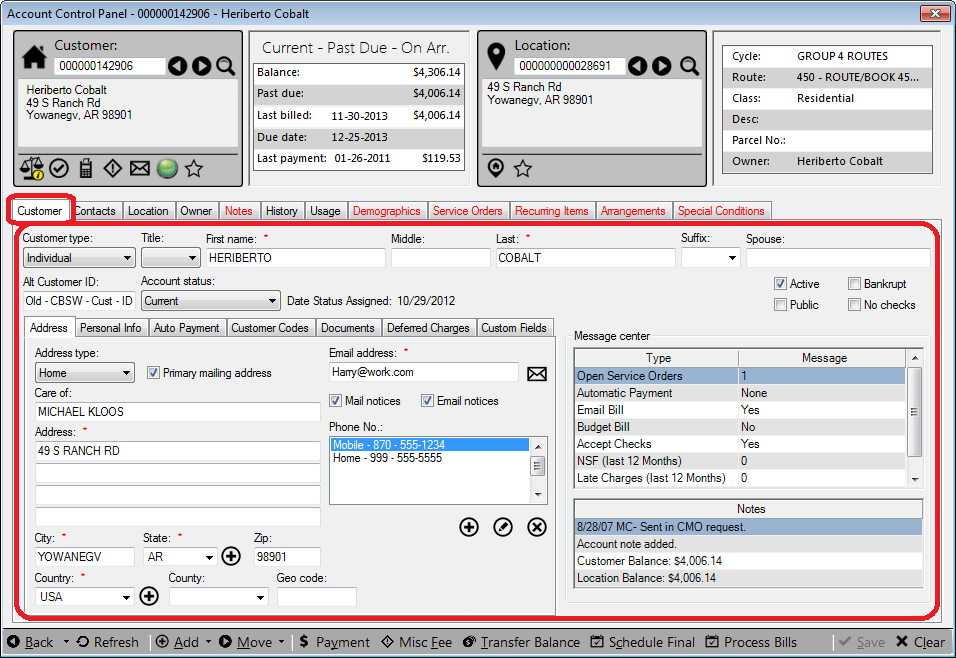Go to previous customer with left arrow
The image size is (956, 658).
coord(177,66)
